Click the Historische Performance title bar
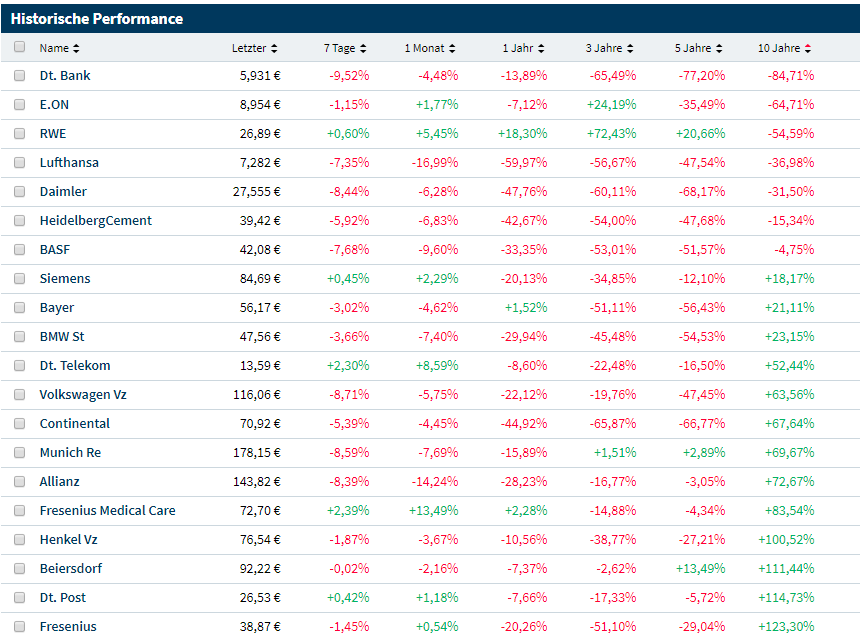Viewport: 861px width, 635px height. pos(97,19)
